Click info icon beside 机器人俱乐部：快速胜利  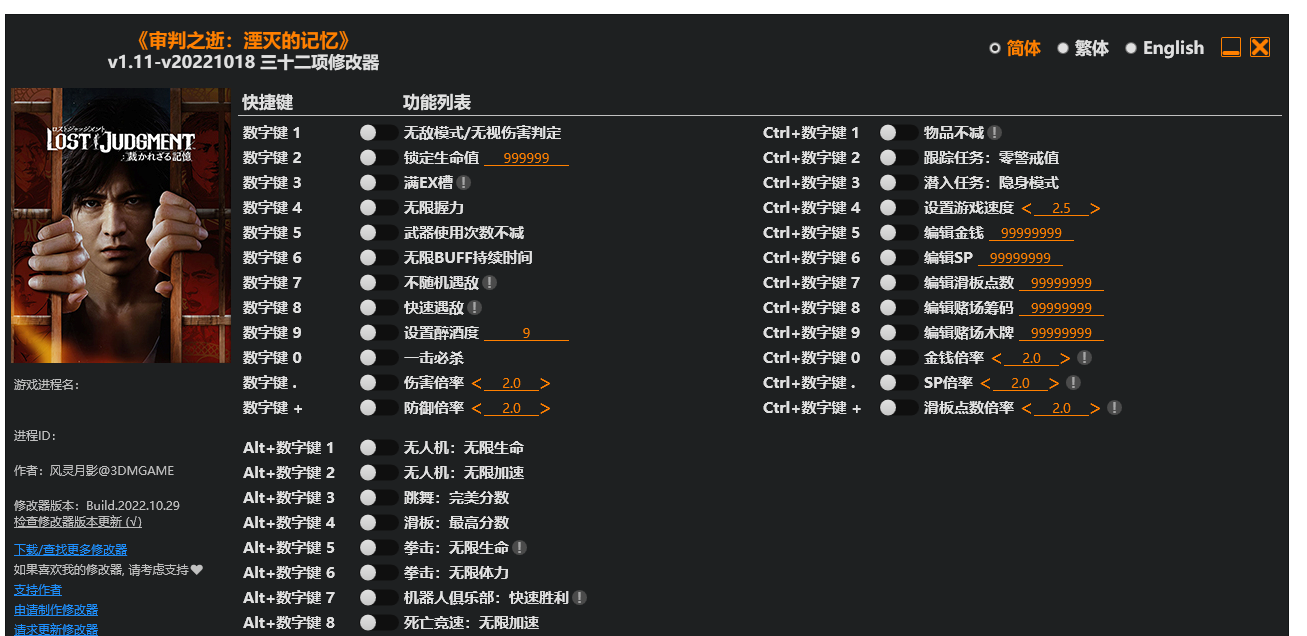point(579,598)
